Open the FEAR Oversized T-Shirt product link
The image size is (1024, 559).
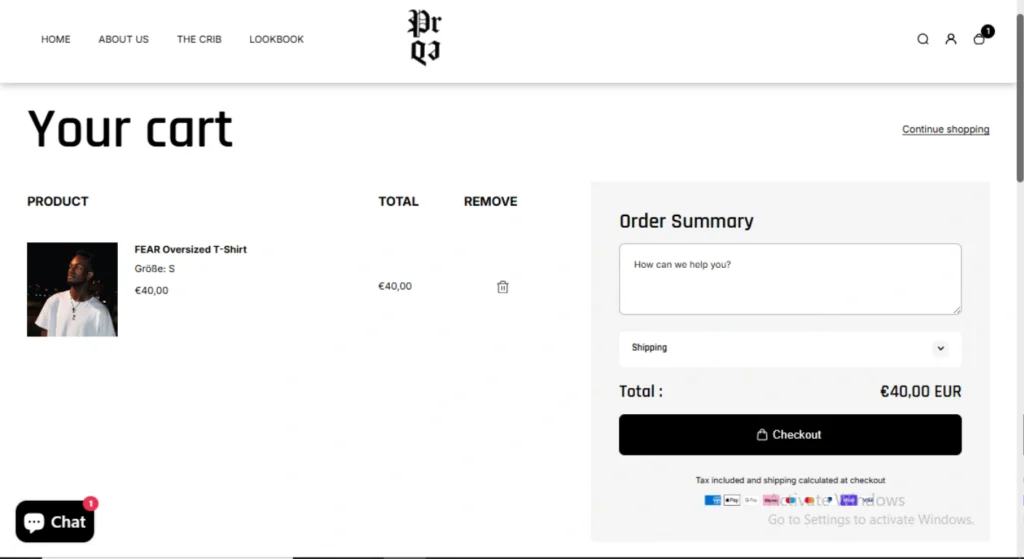(190, 249)
